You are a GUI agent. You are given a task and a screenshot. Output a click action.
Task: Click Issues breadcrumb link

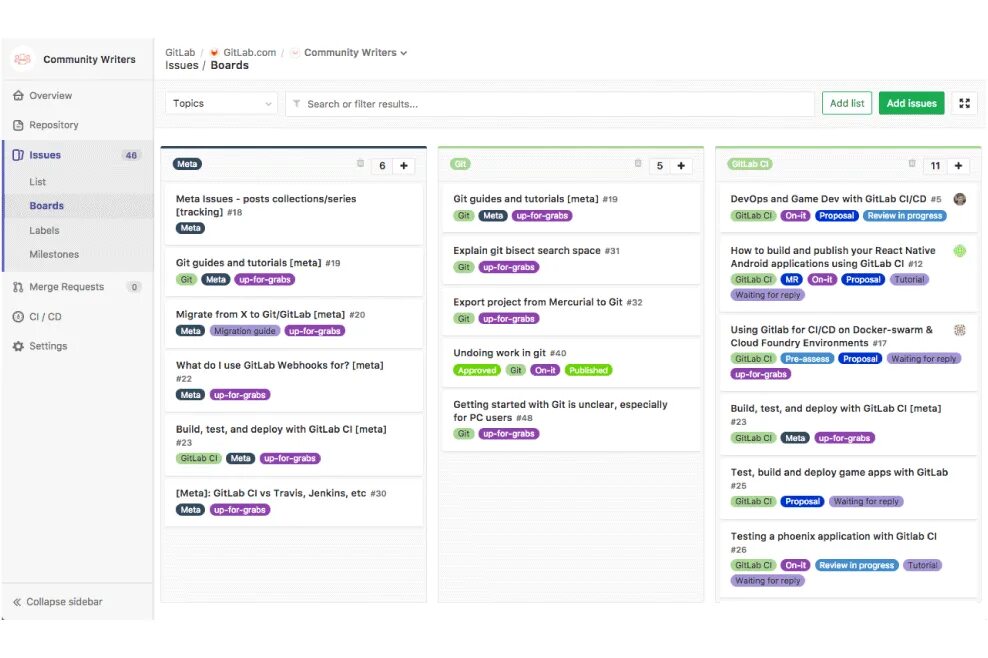181,66
